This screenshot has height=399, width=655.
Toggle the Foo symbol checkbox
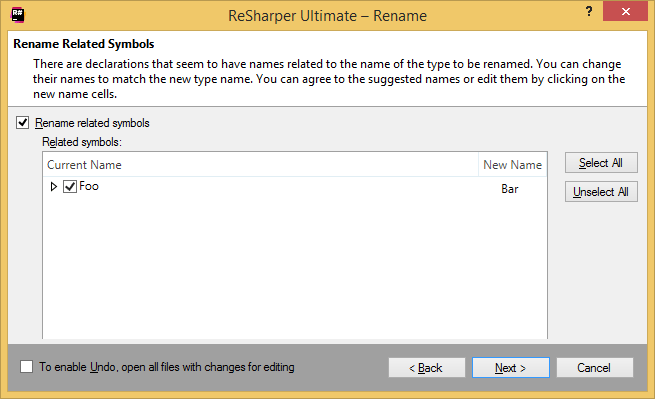pyautogui.click(x=70, y=186)
